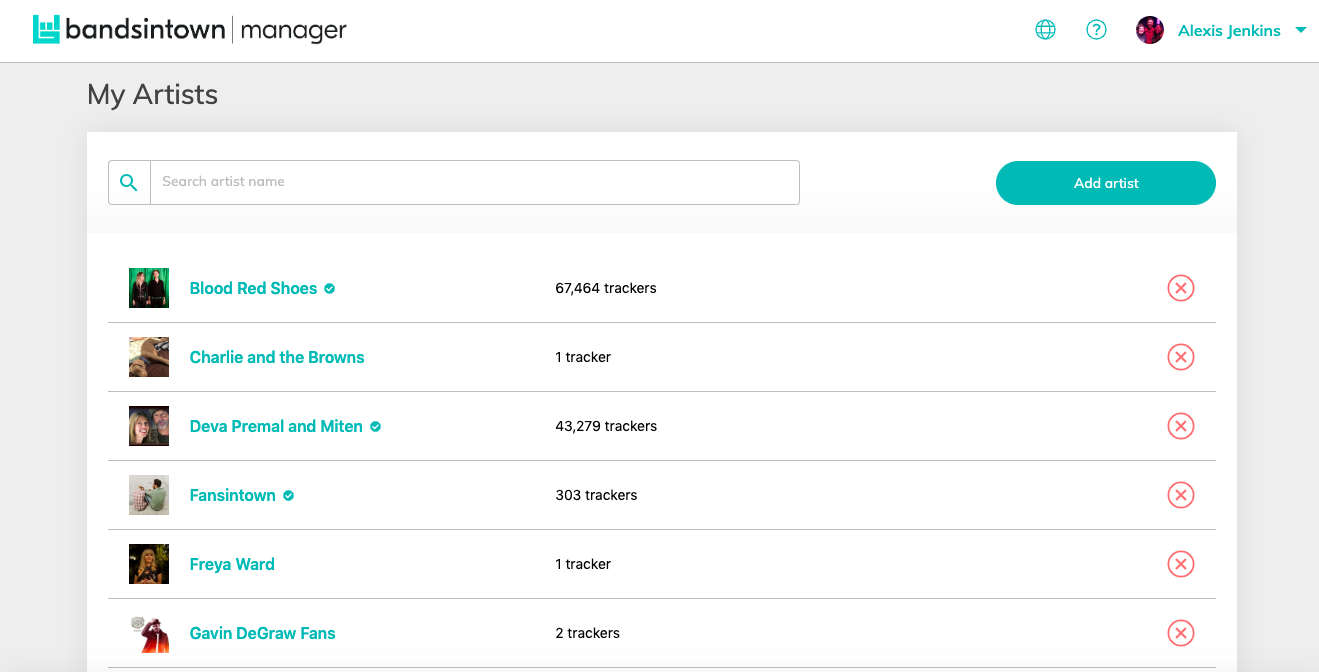Image resolution: width=1319 pixels, height=672 pixels.
Task: Open Charlie and the Browns artist page
Action: (277, 357)
